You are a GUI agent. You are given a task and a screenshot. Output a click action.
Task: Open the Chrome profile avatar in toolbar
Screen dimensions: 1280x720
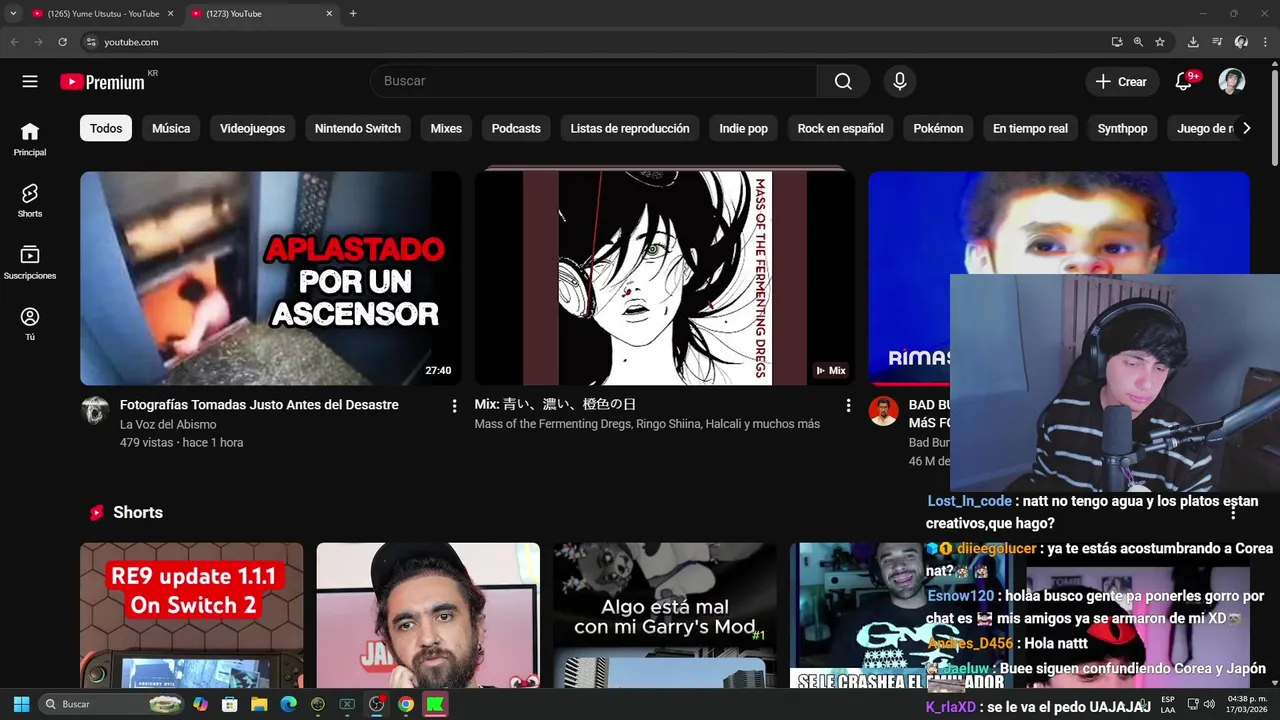click(1241, 42)
